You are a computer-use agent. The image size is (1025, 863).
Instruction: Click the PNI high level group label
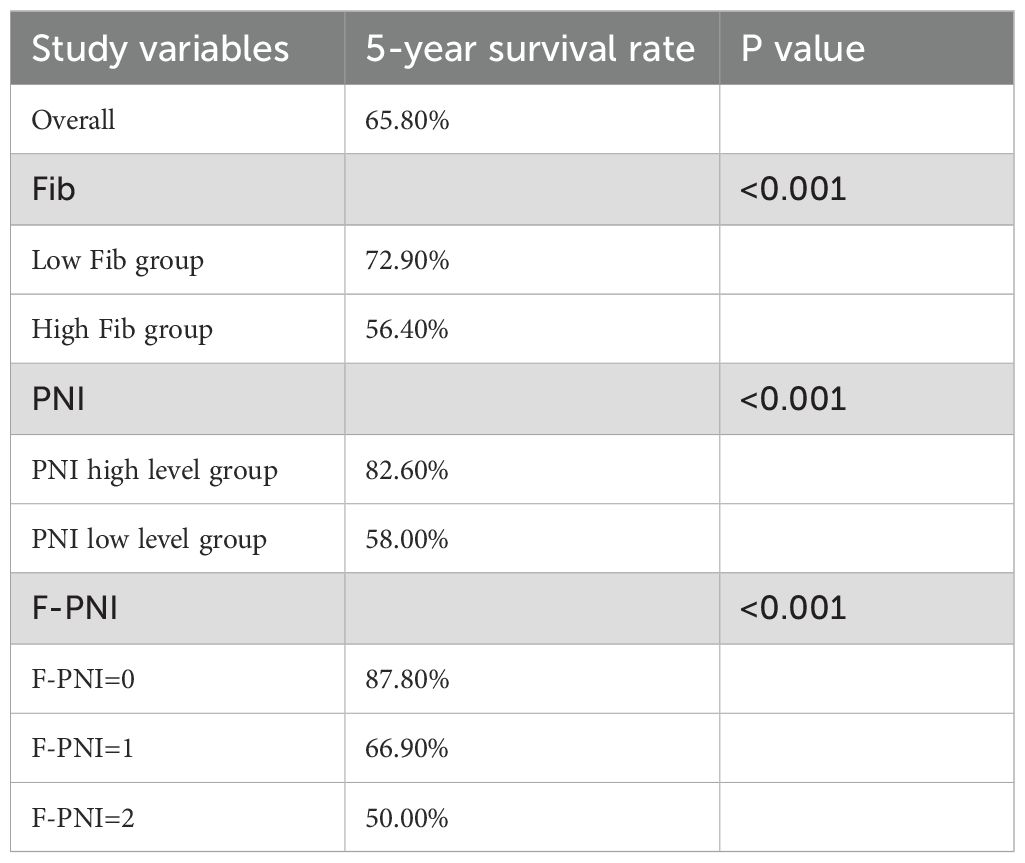(x=155, y=471)
